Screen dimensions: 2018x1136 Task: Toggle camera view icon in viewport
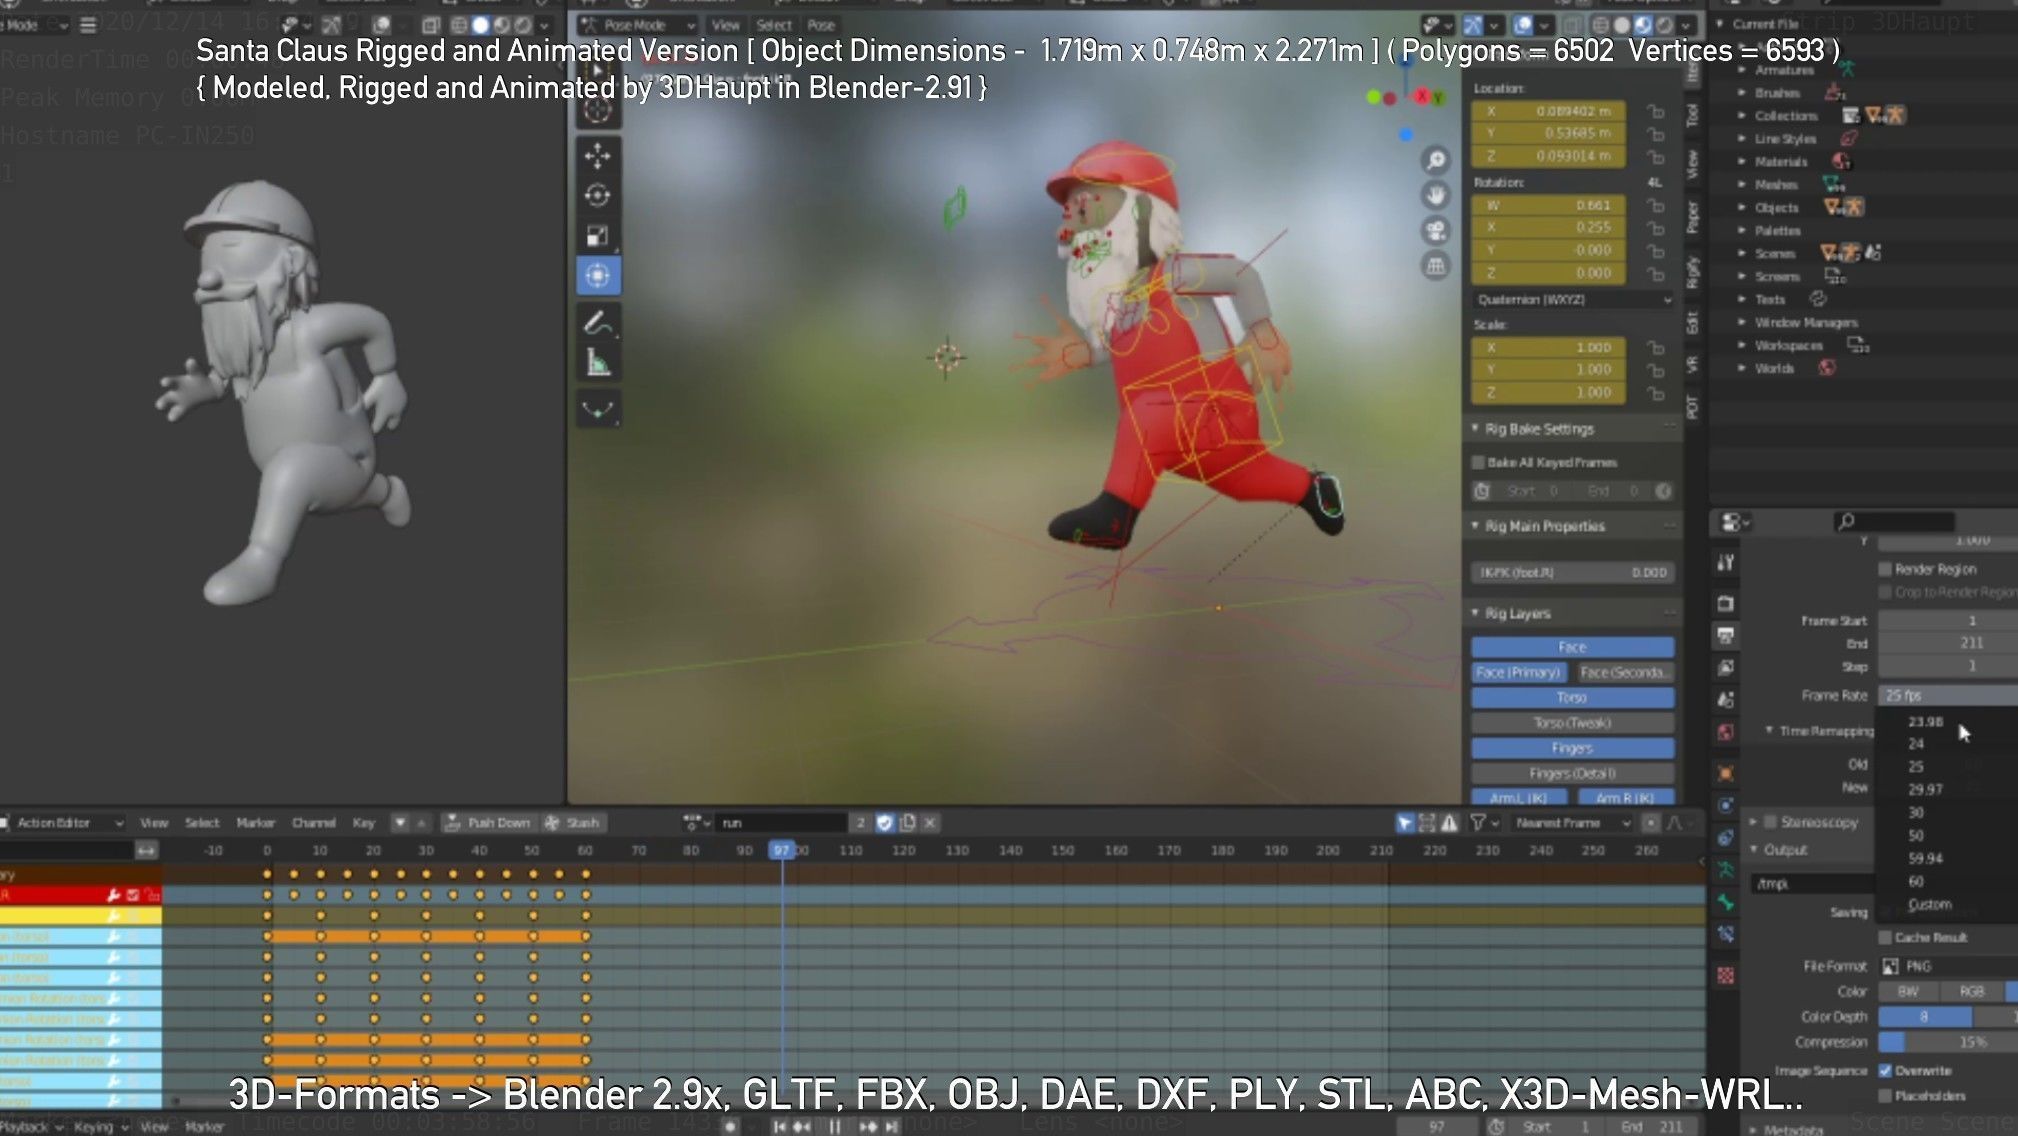coord(1436,231)
